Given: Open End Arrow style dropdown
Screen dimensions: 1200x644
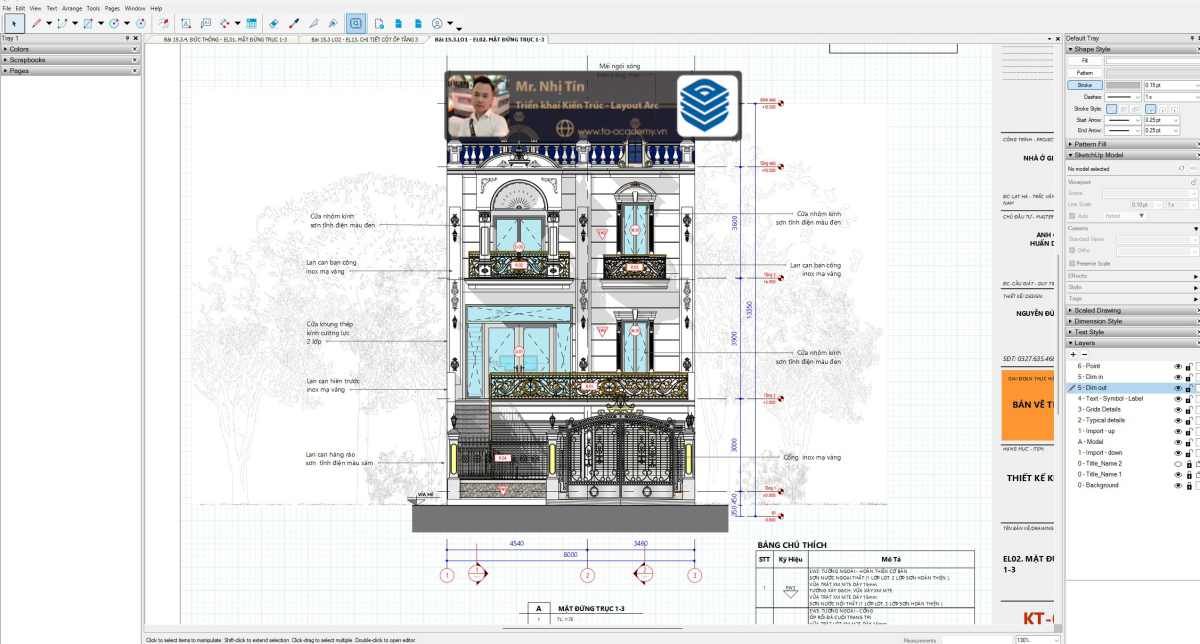Looking at the screenshot, I should (x=1123, y=130).
